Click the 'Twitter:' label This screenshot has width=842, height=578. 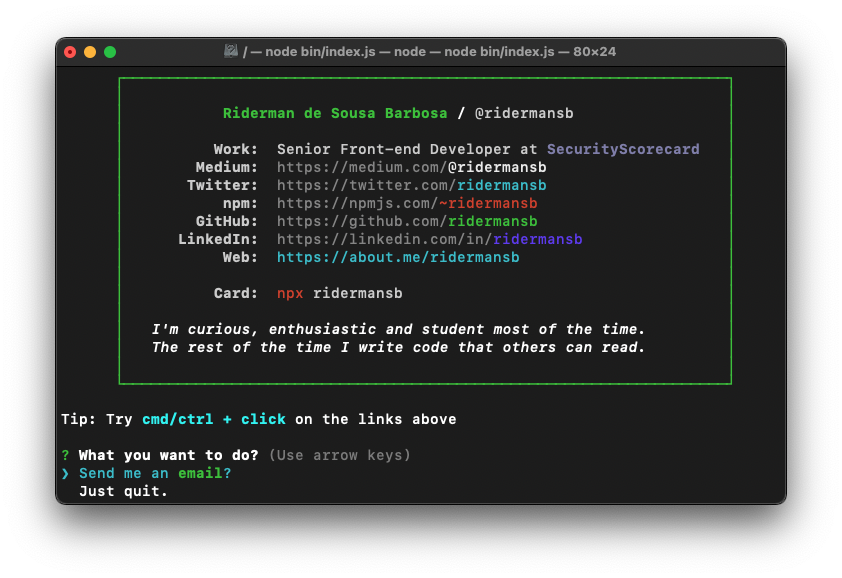(222, 185)
